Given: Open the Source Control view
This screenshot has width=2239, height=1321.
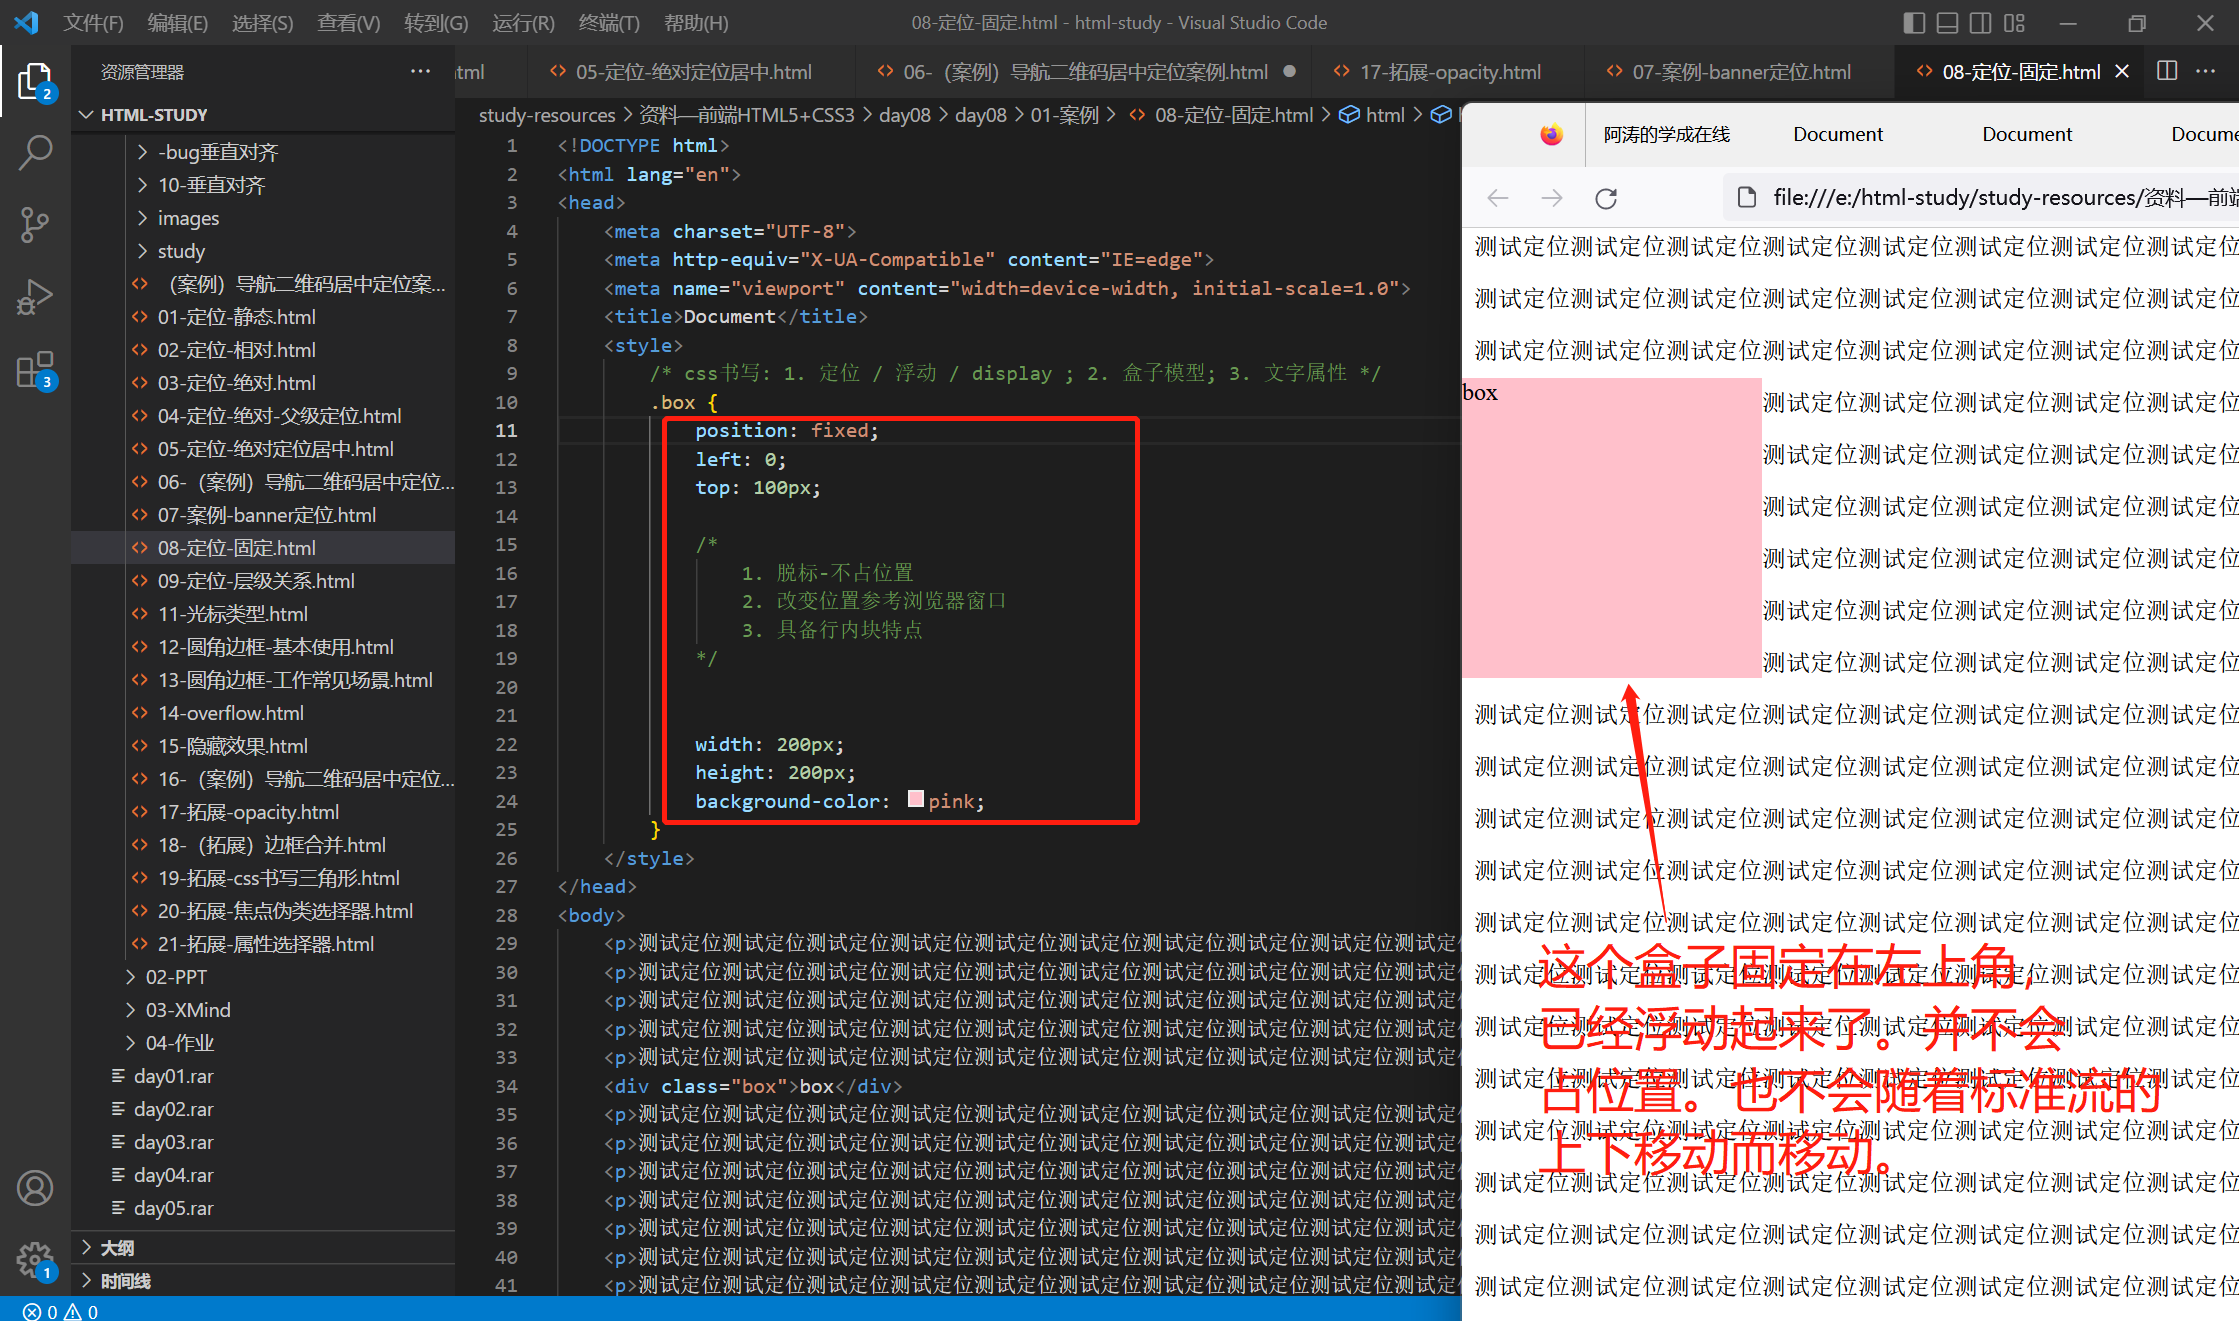Looking at the screenshot, I should click(x=35, y=225).
